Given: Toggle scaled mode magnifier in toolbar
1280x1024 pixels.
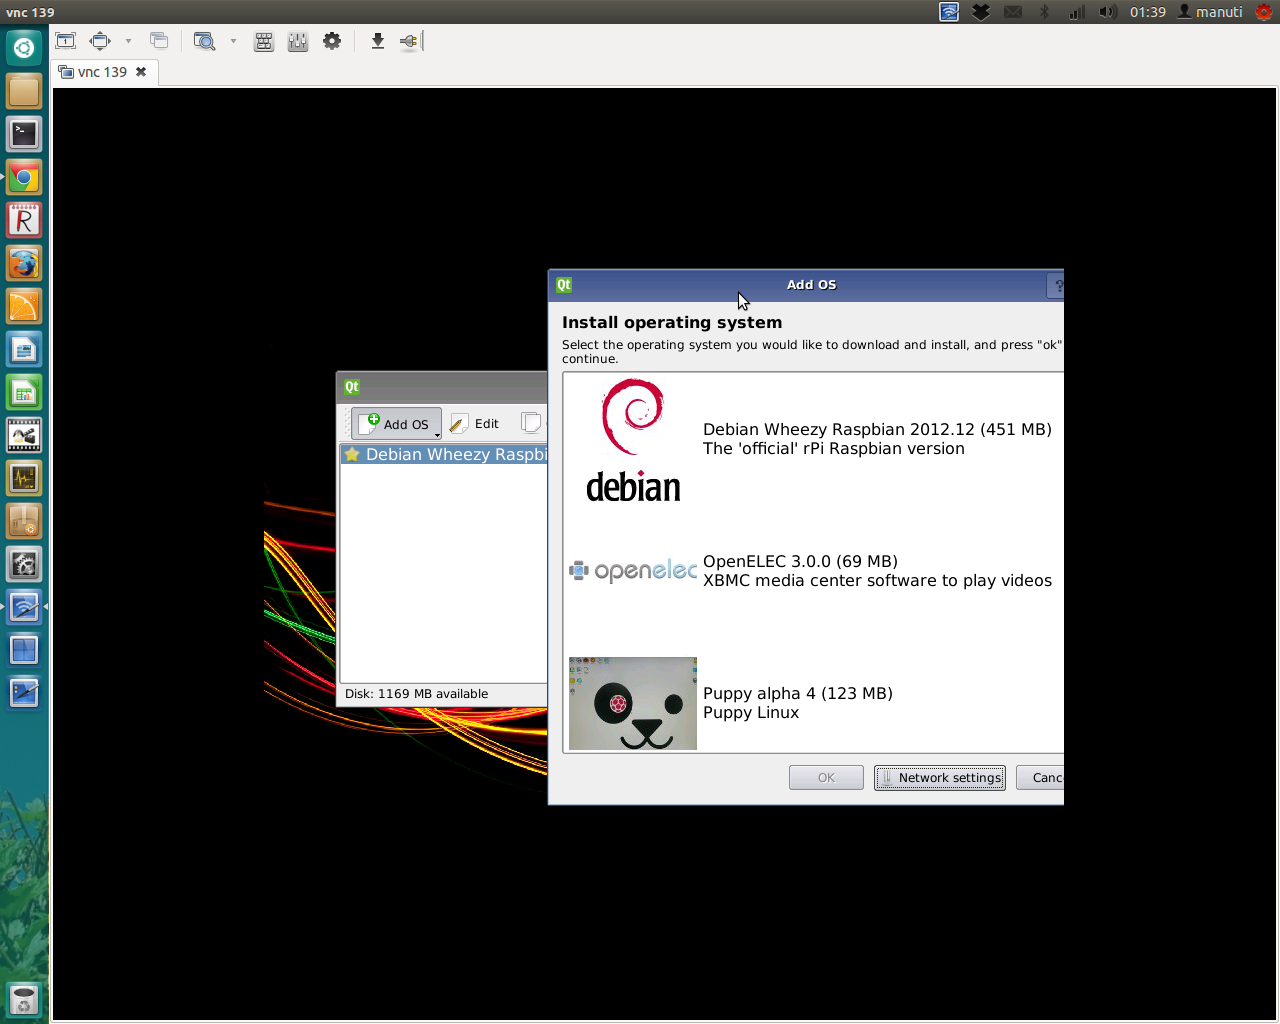Looking at the screenshot, I should pyautogui.click(x=204, y=41).
